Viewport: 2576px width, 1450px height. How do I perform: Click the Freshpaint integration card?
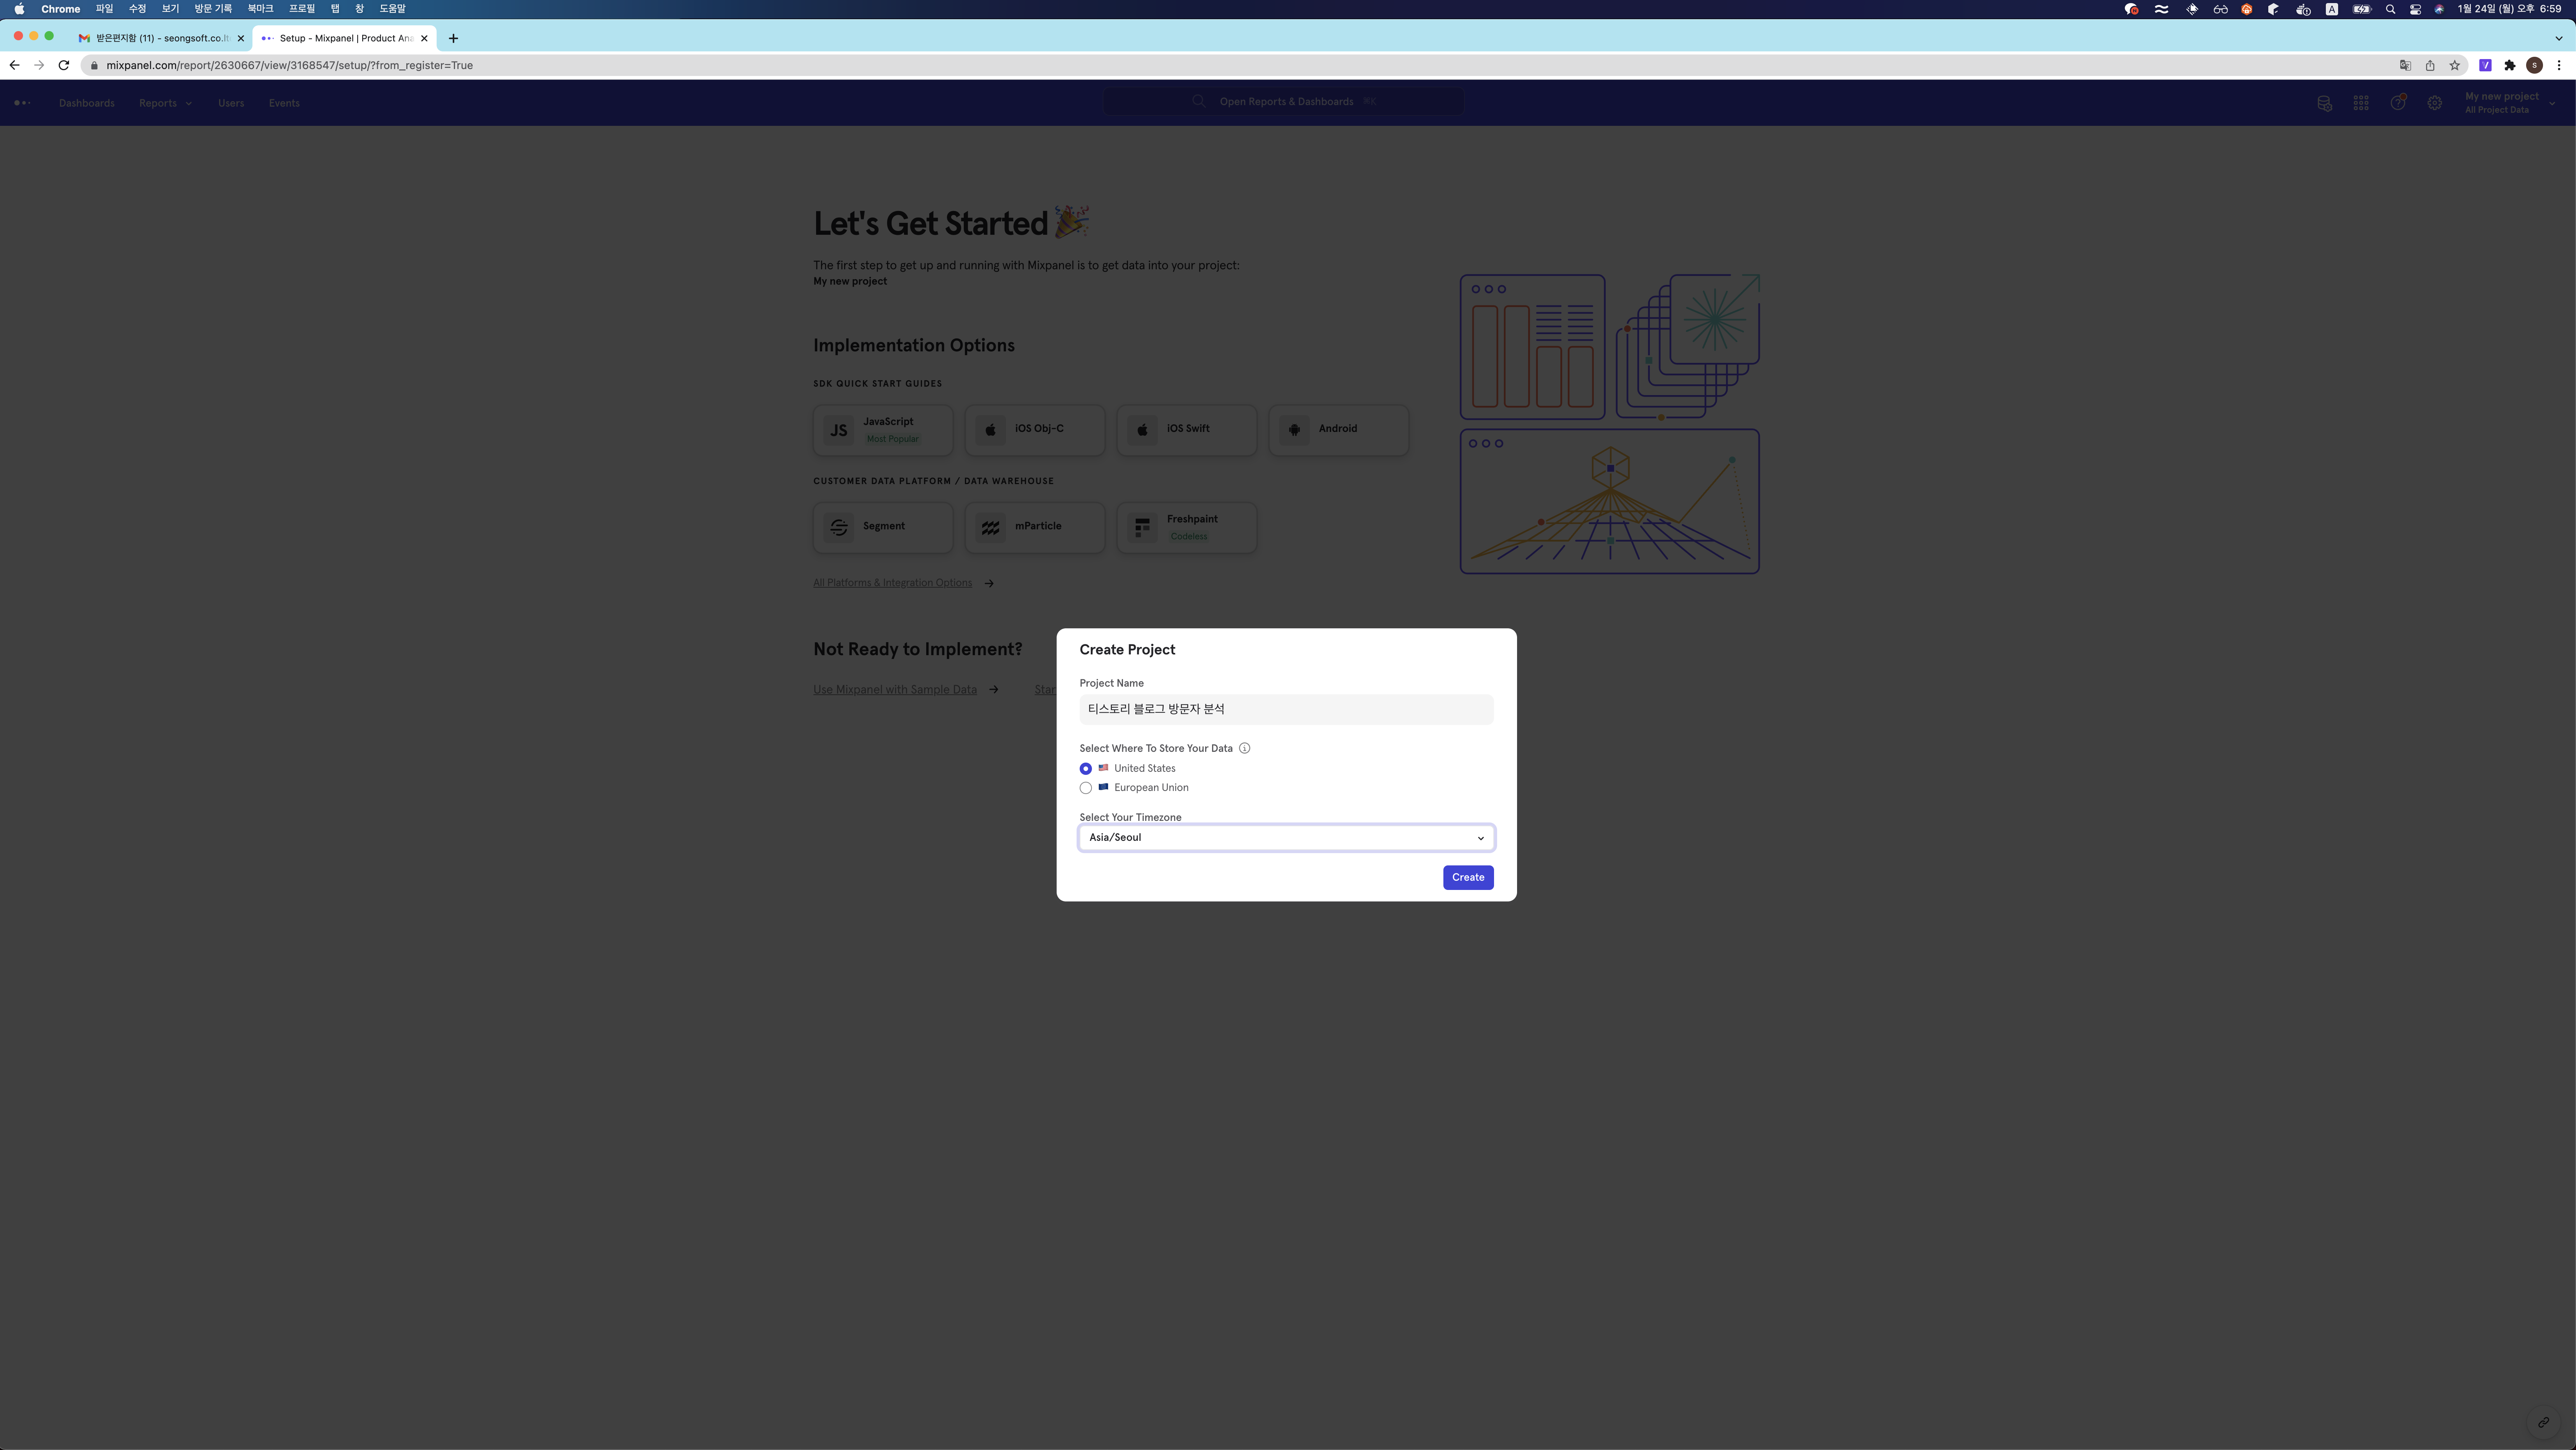[1187, 527]
